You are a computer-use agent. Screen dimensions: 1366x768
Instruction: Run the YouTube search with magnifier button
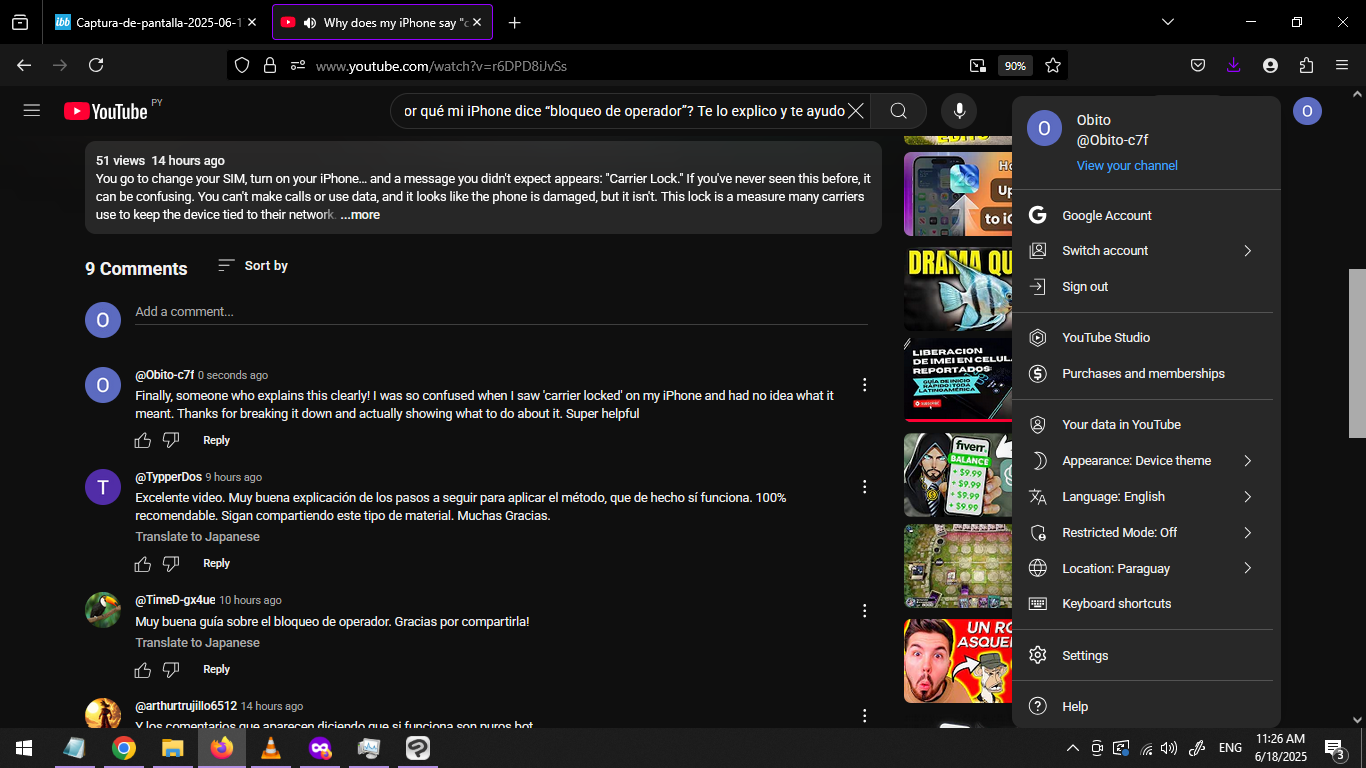(x=898, y=111)
